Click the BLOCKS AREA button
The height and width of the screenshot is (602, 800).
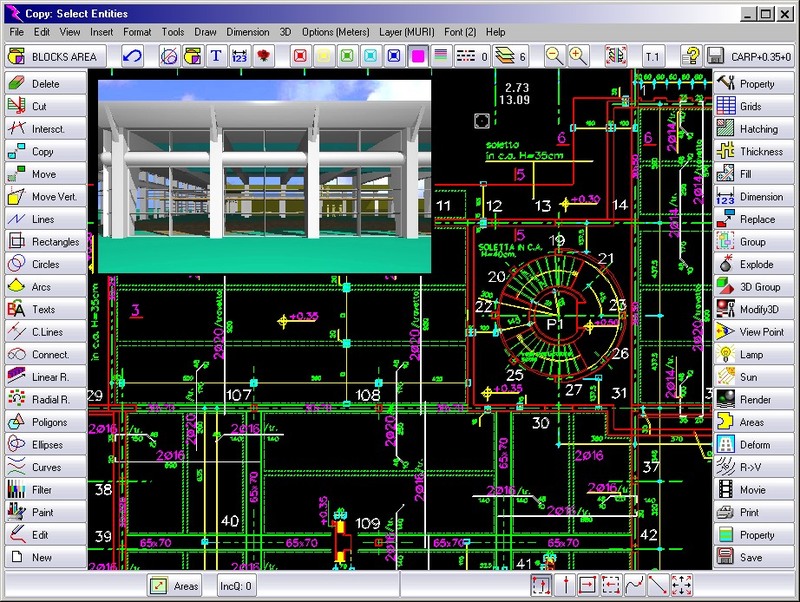56,56
